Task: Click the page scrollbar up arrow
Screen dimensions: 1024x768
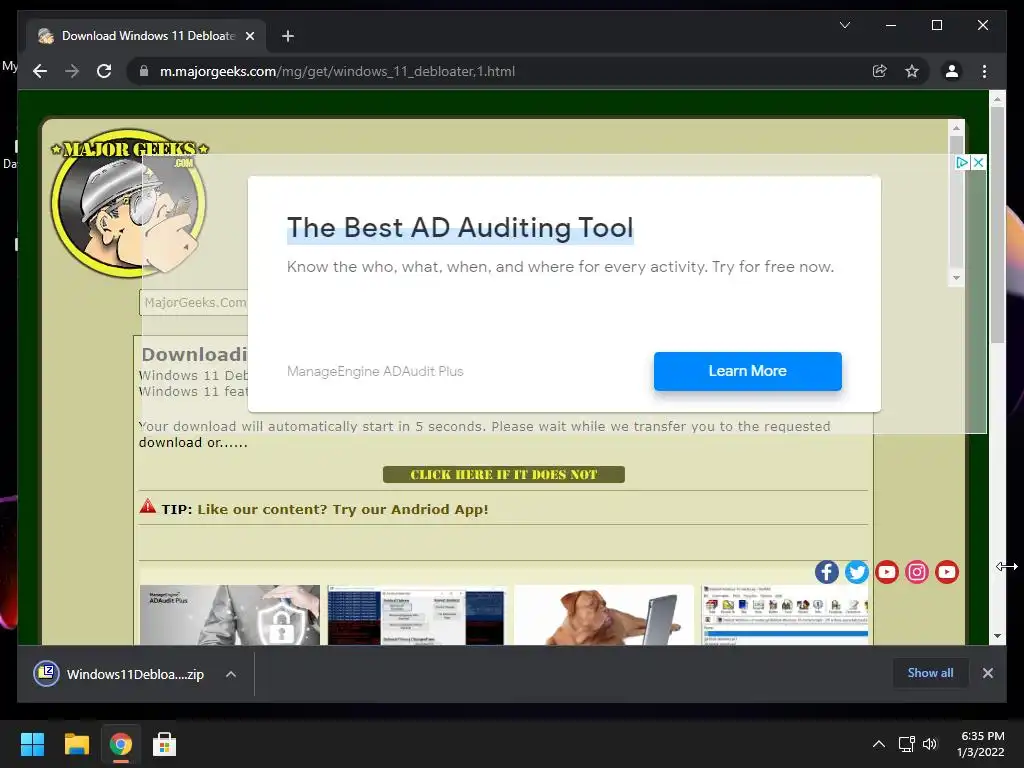Action: click(997, 99)
